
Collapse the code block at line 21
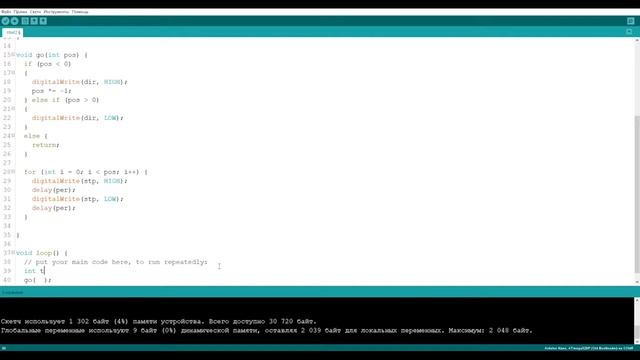(x=14, y=109)
